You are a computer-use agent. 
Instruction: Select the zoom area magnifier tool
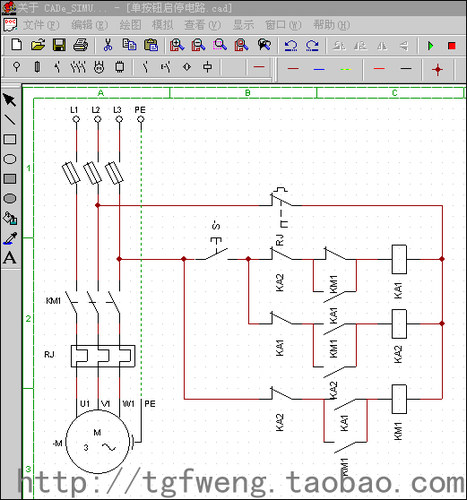coord(220,45)
